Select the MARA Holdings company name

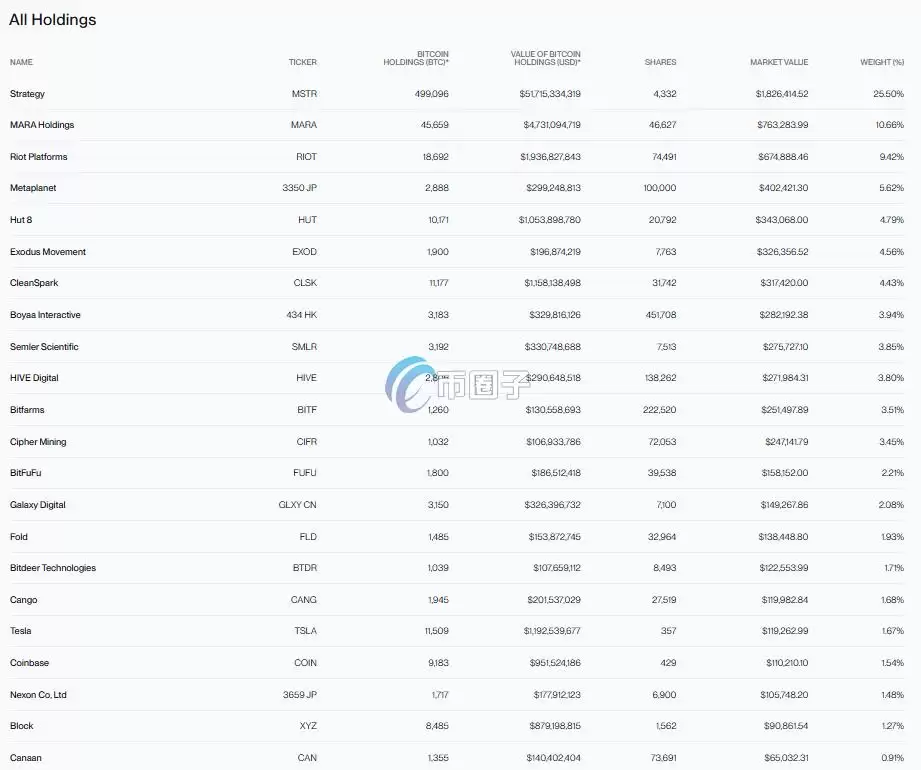pos(42,125)
